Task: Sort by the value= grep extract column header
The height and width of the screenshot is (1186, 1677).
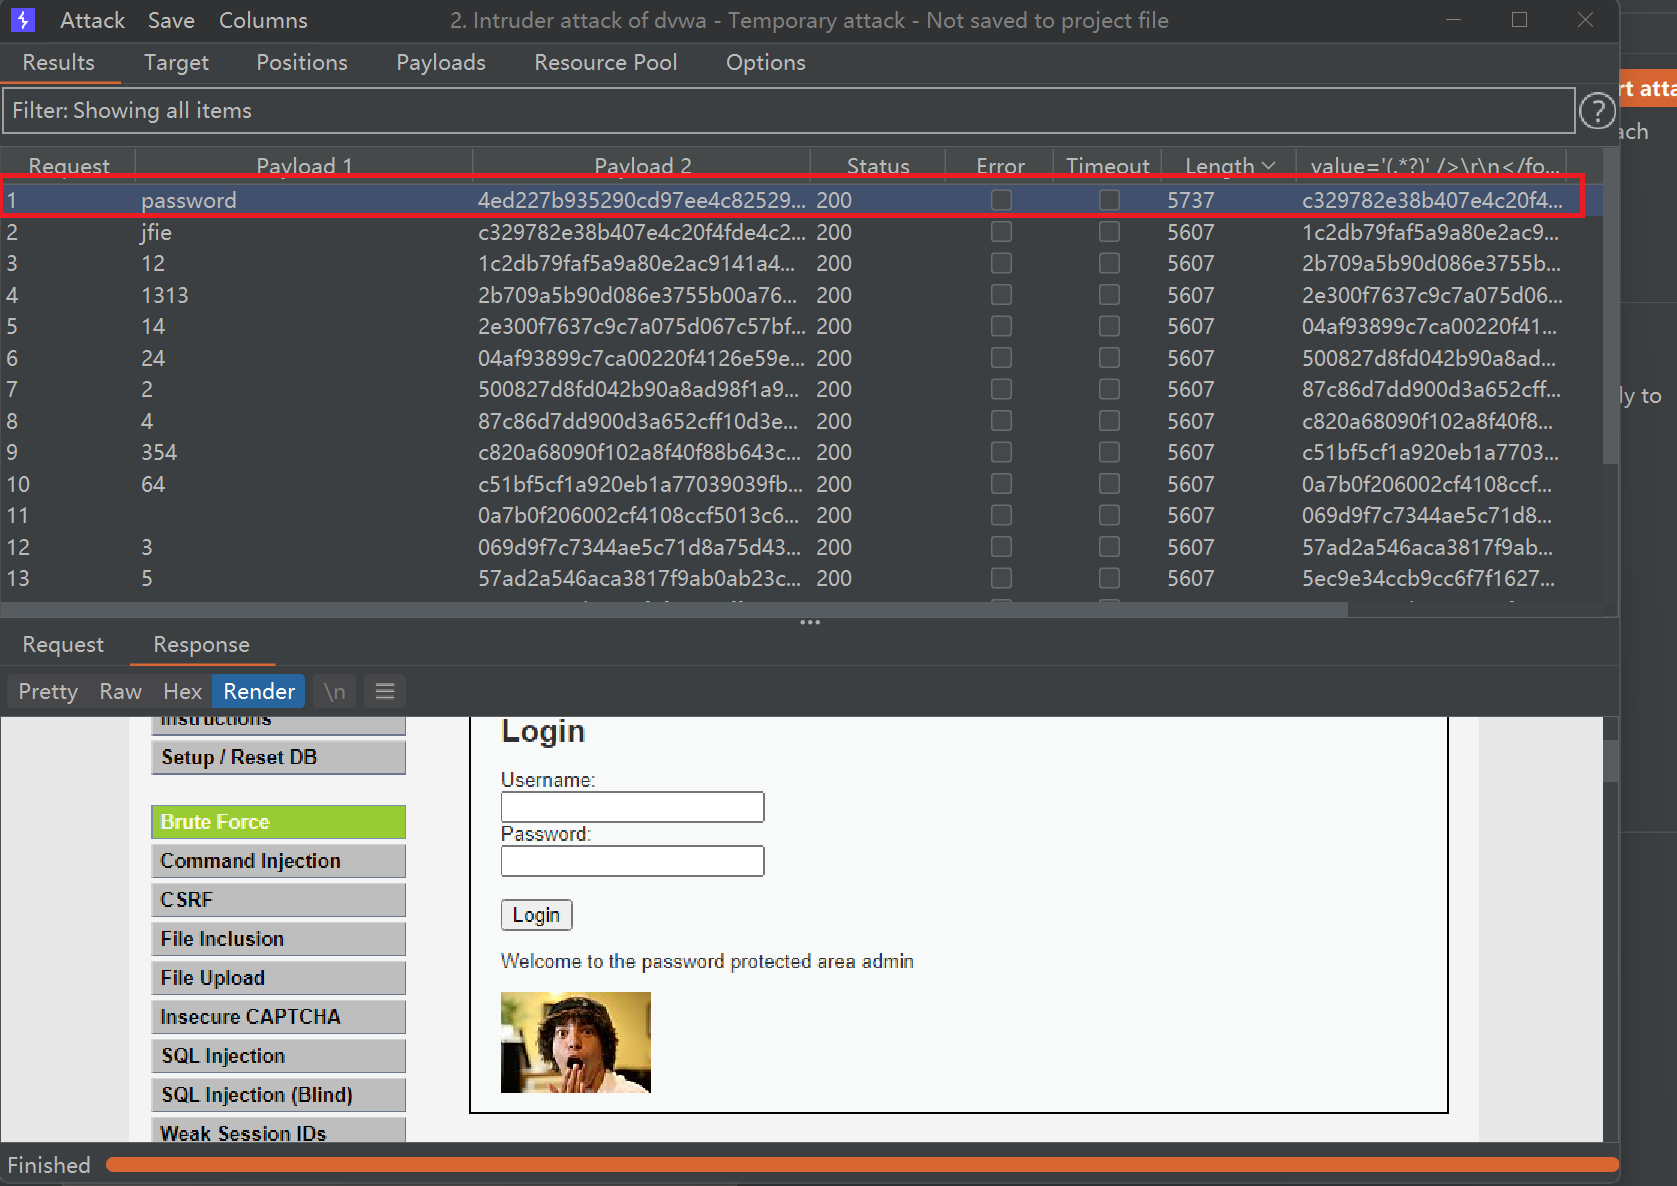Action: 1434,166
